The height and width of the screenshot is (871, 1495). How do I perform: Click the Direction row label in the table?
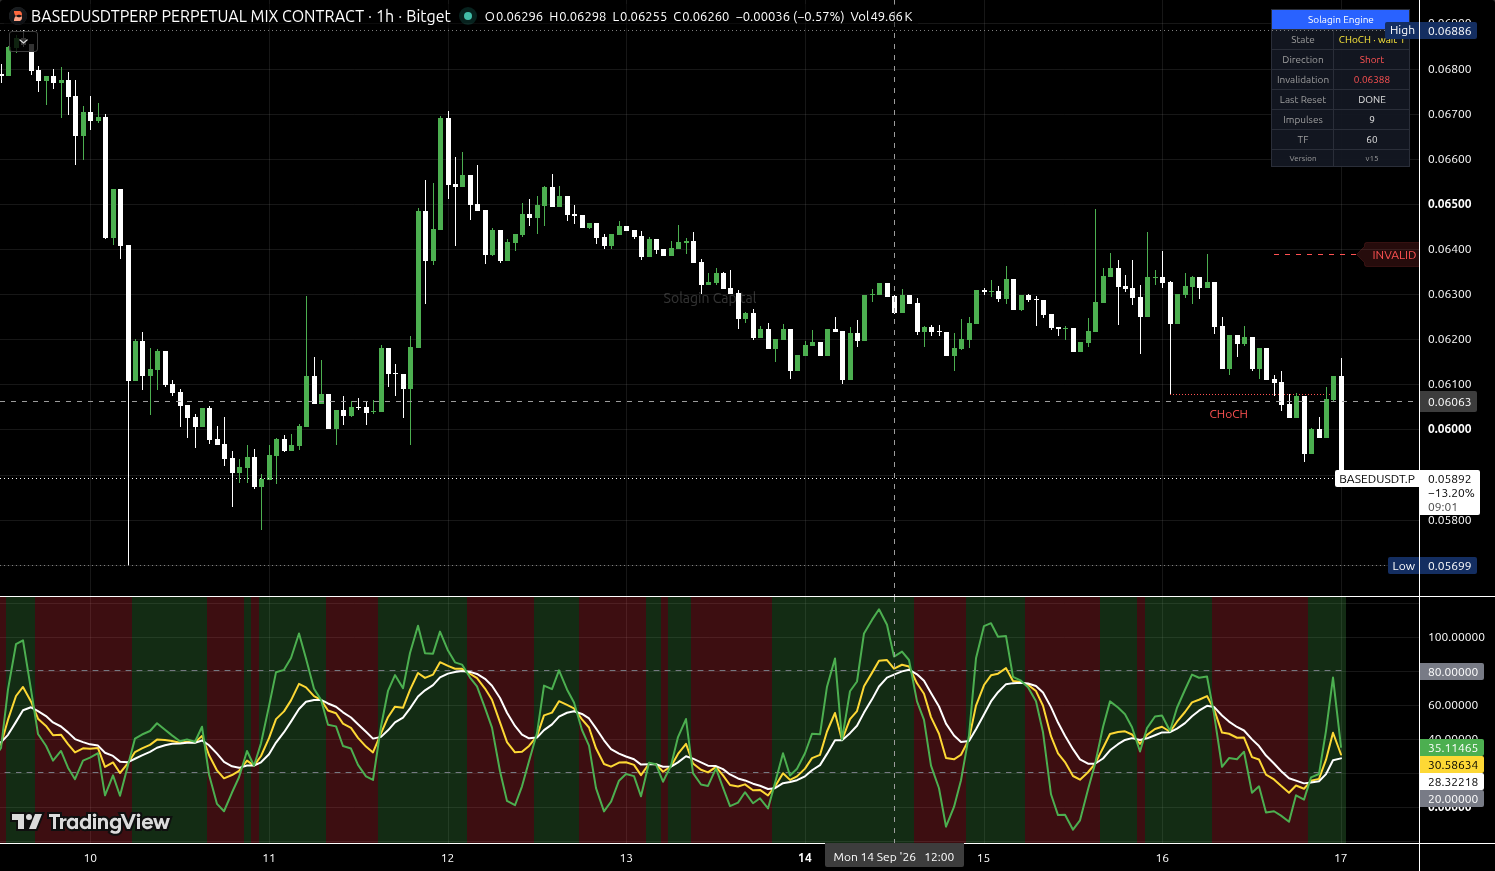[1302, 60]
